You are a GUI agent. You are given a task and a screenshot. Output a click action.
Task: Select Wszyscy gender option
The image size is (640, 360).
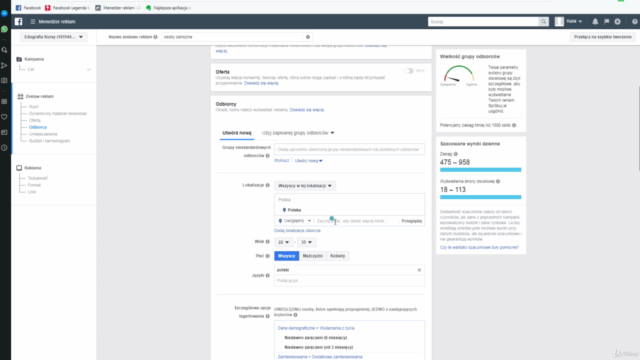point(287,256)
